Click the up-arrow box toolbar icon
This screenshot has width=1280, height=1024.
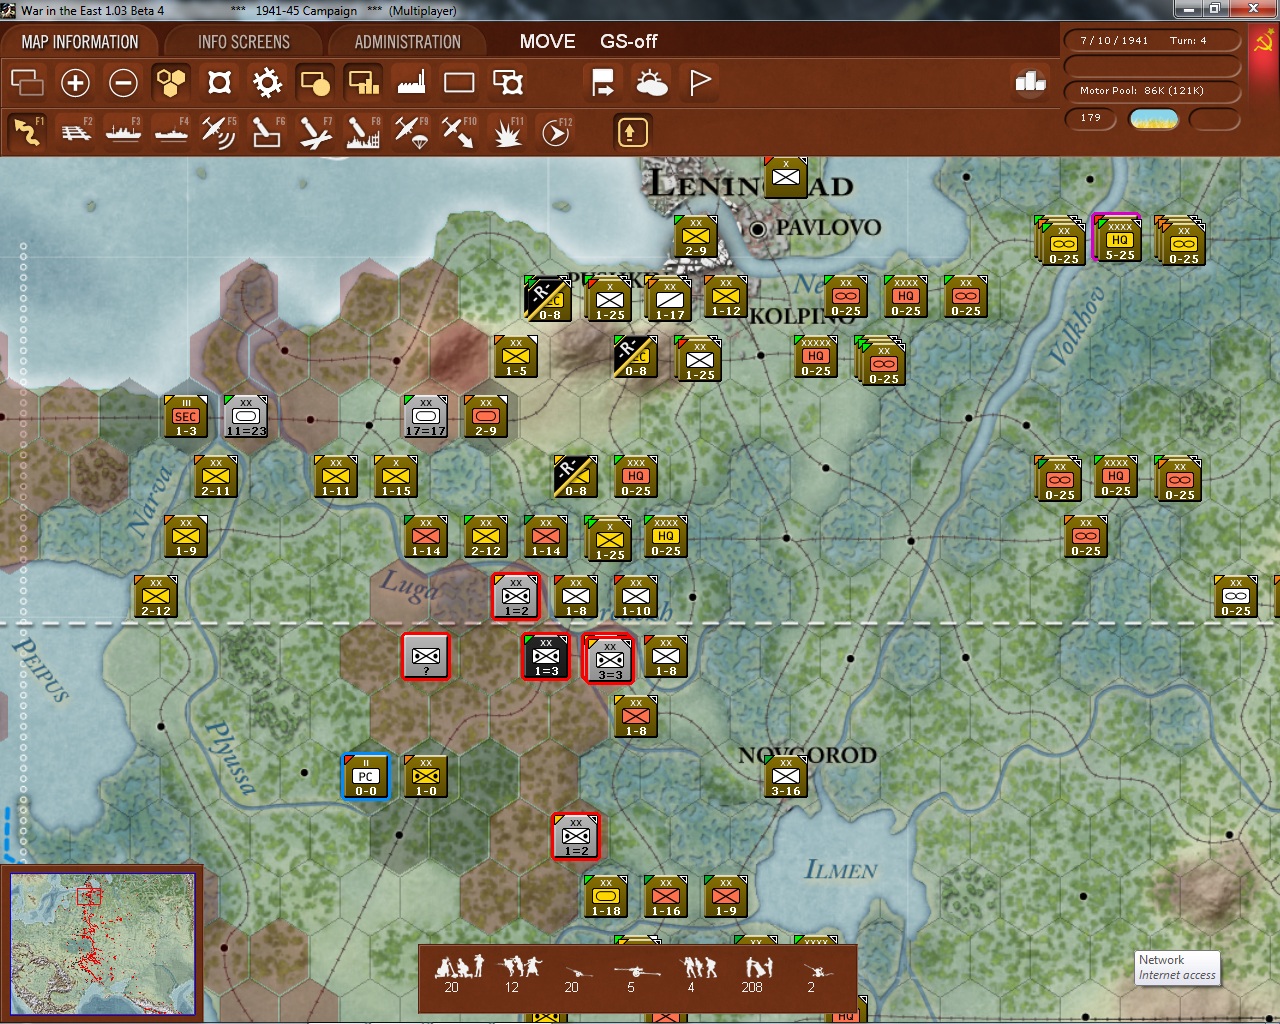[632, 132]
